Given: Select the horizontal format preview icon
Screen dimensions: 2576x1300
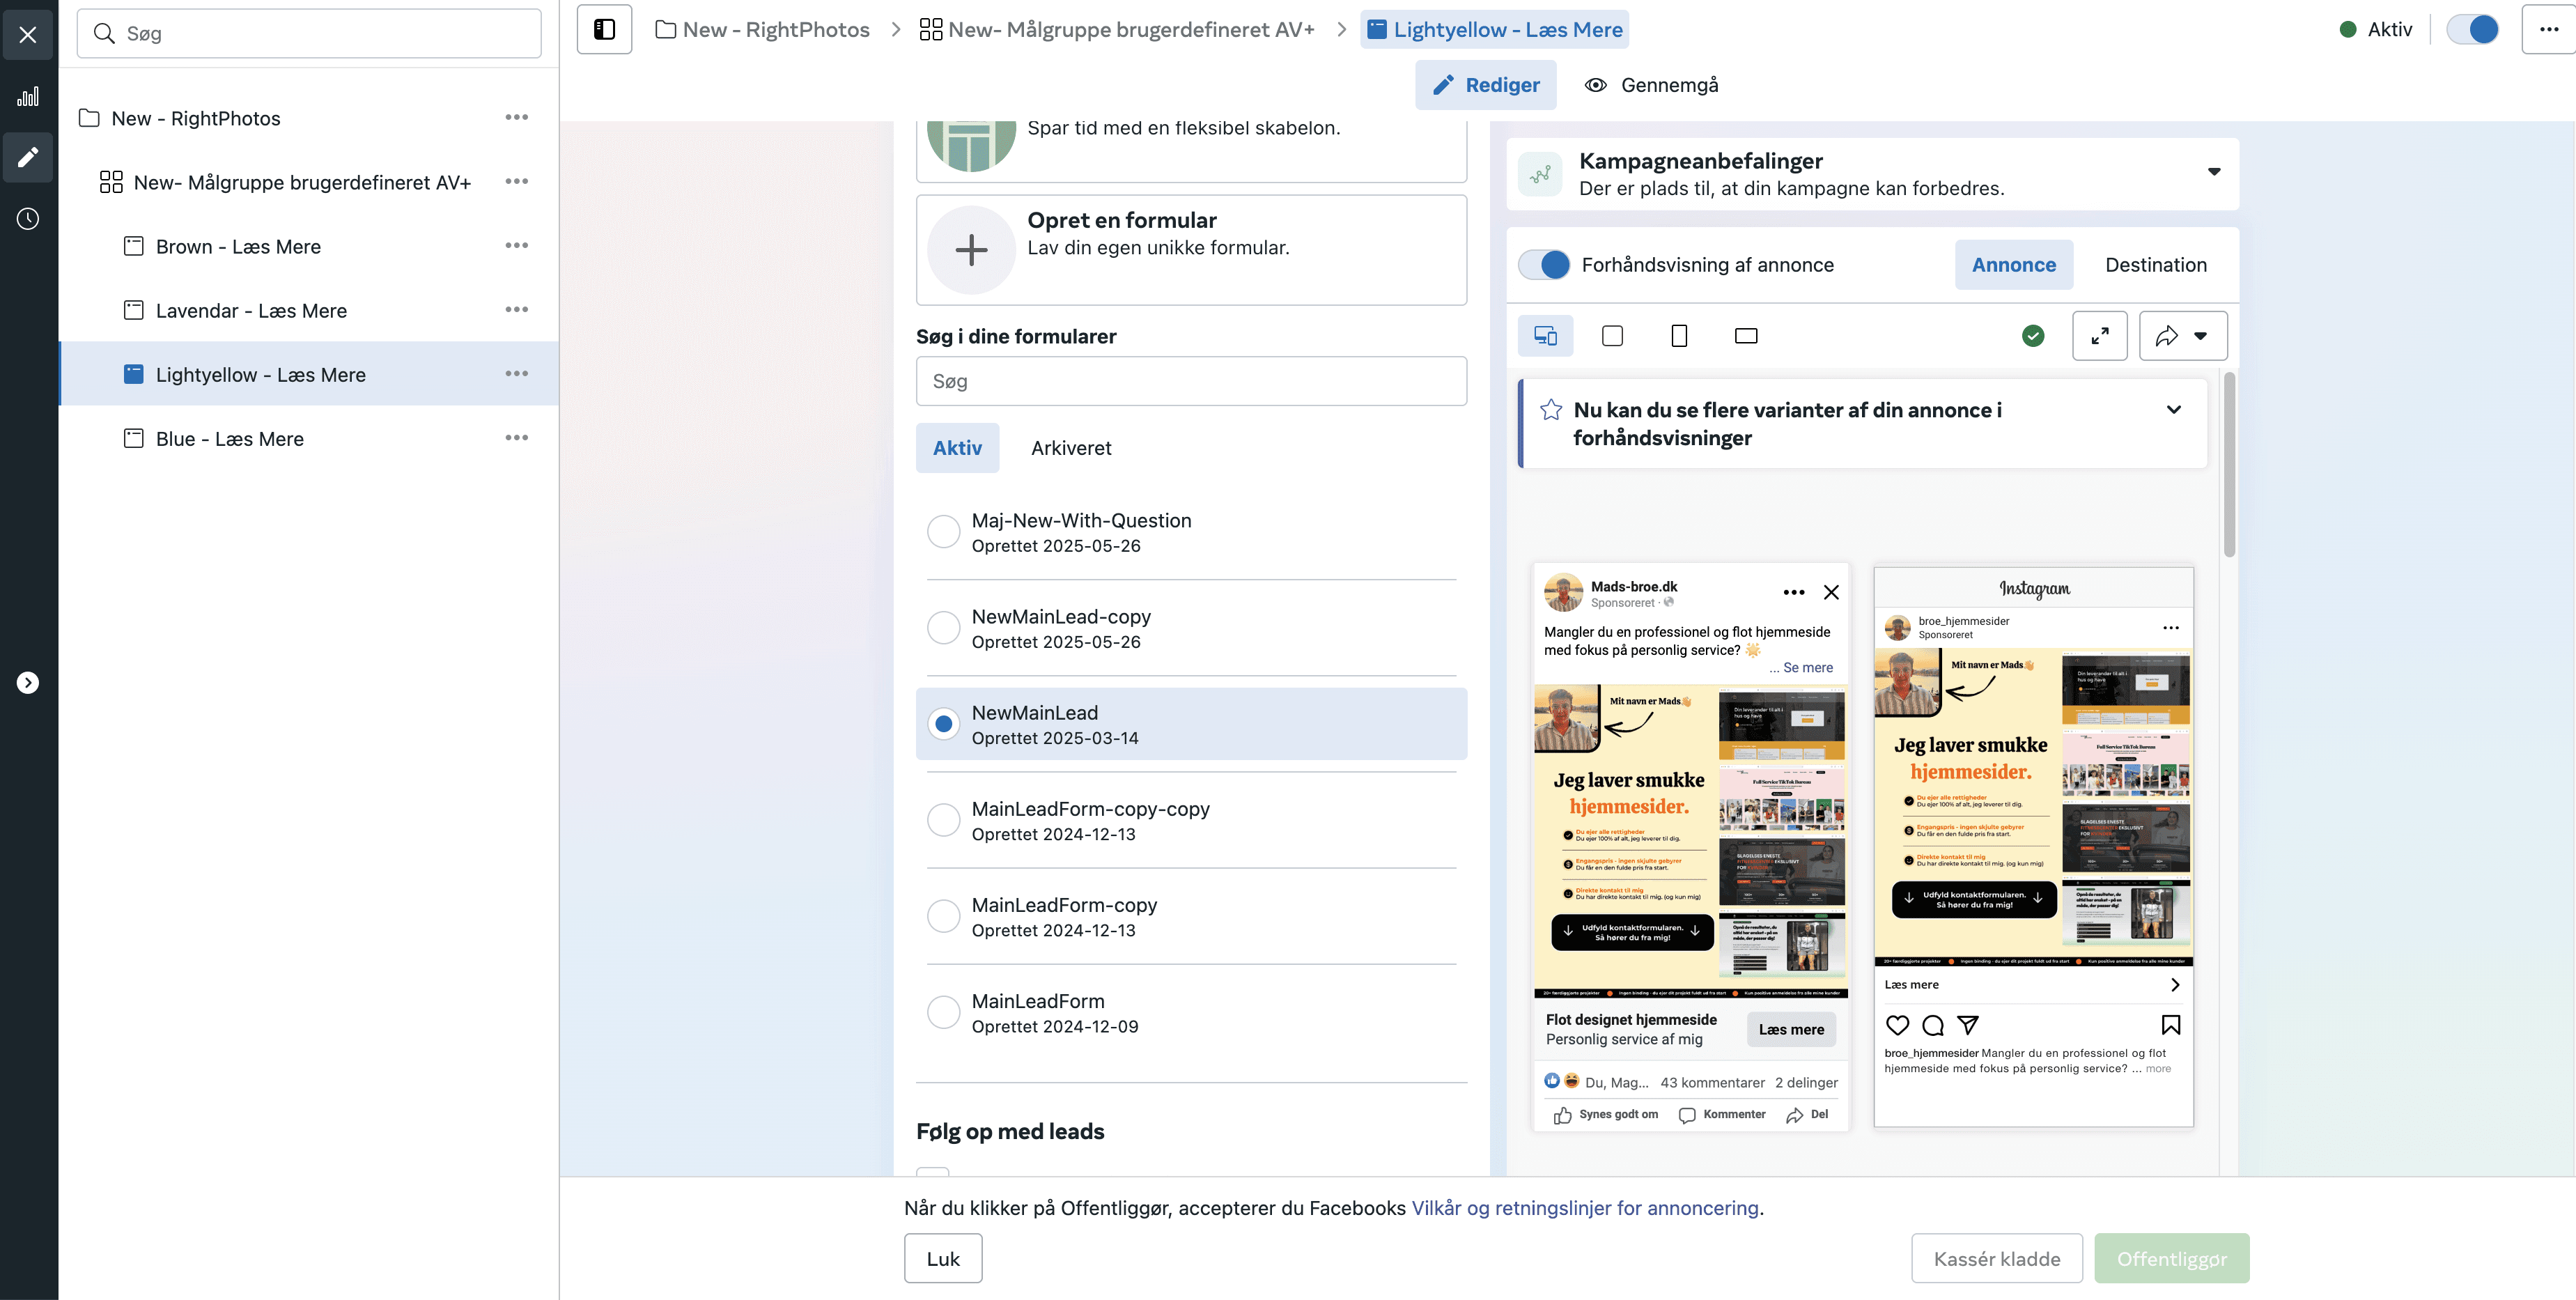Looking at the screenshot, I should click(1746, 336).
